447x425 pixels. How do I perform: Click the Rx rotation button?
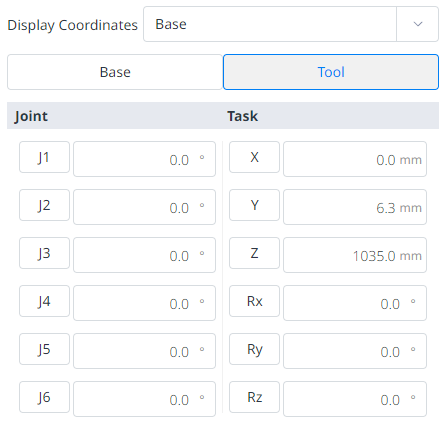point(254,301)
